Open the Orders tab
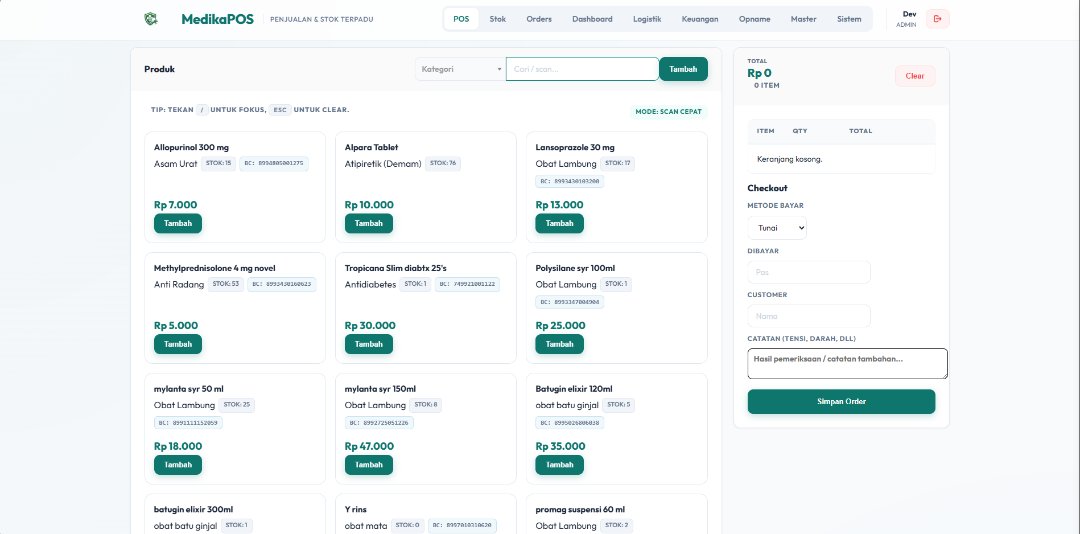 click(539, 19)
